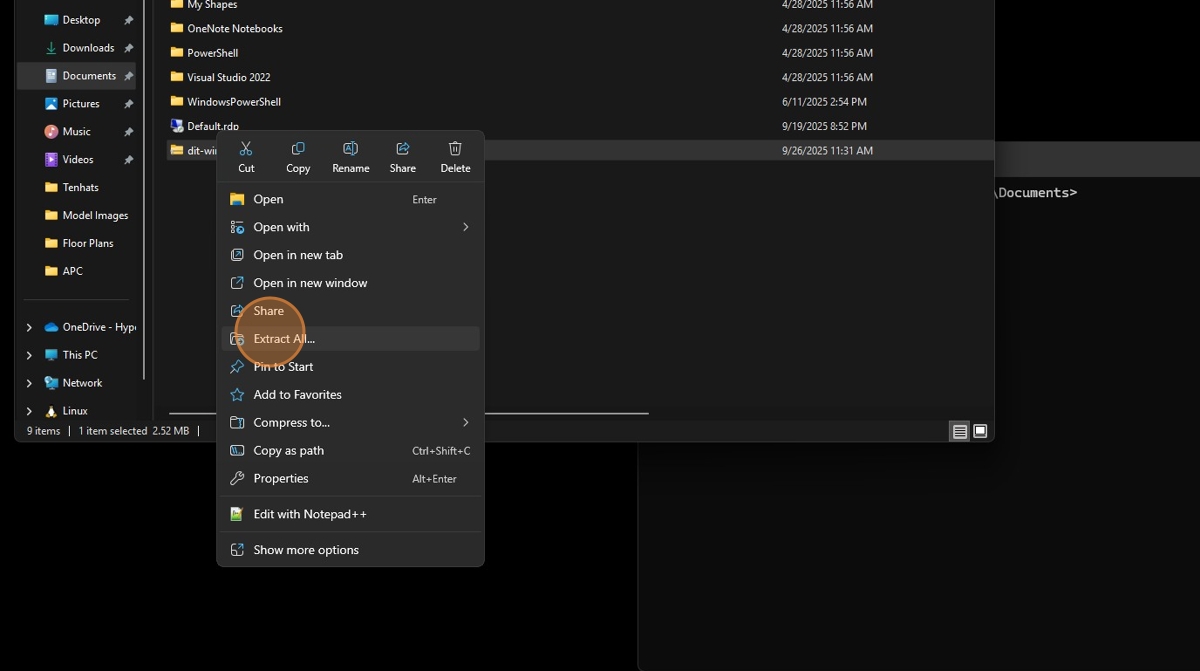
Task: Open Downloads in the navigation pane
Action: [88, 48]
